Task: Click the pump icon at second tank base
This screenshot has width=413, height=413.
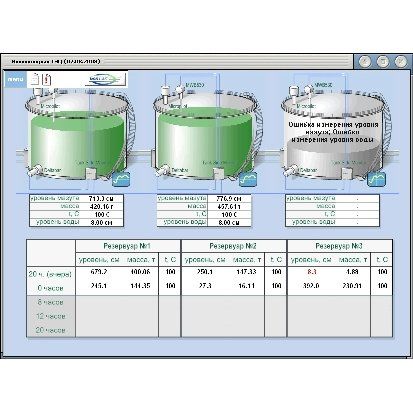Action: [163, 170]
